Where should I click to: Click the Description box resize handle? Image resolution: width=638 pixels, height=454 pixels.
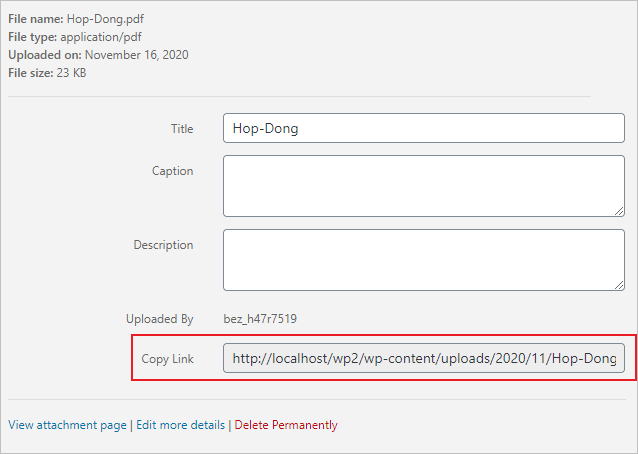click(x=619, y=285)
